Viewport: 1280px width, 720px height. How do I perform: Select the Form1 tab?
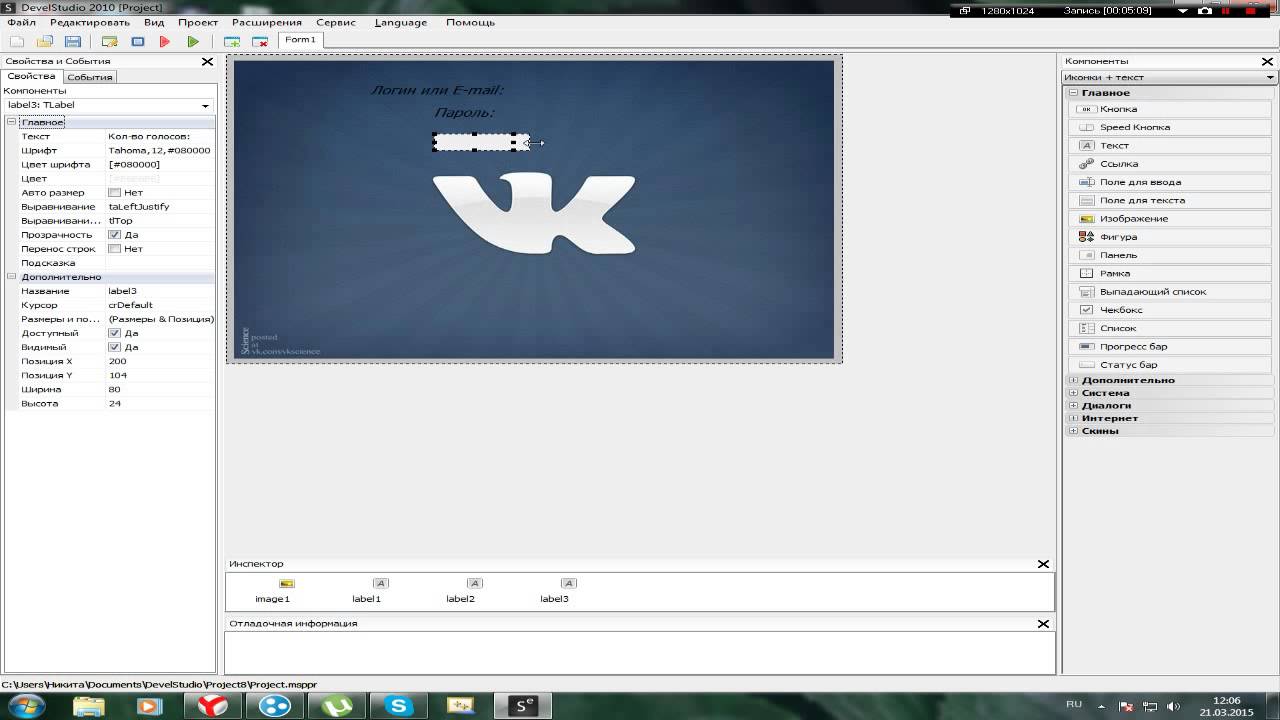point(300,40)
